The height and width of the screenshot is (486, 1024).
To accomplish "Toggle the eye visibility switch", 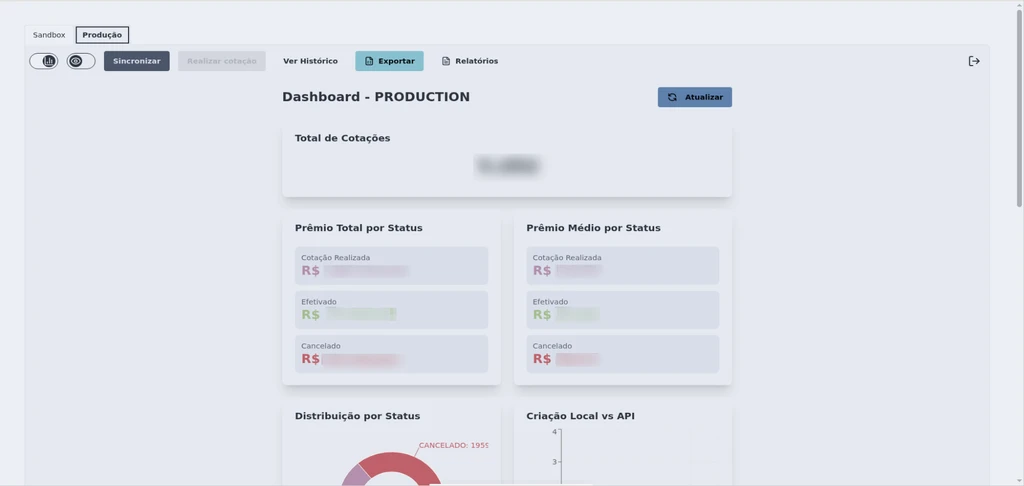I will tap(81, 61).
